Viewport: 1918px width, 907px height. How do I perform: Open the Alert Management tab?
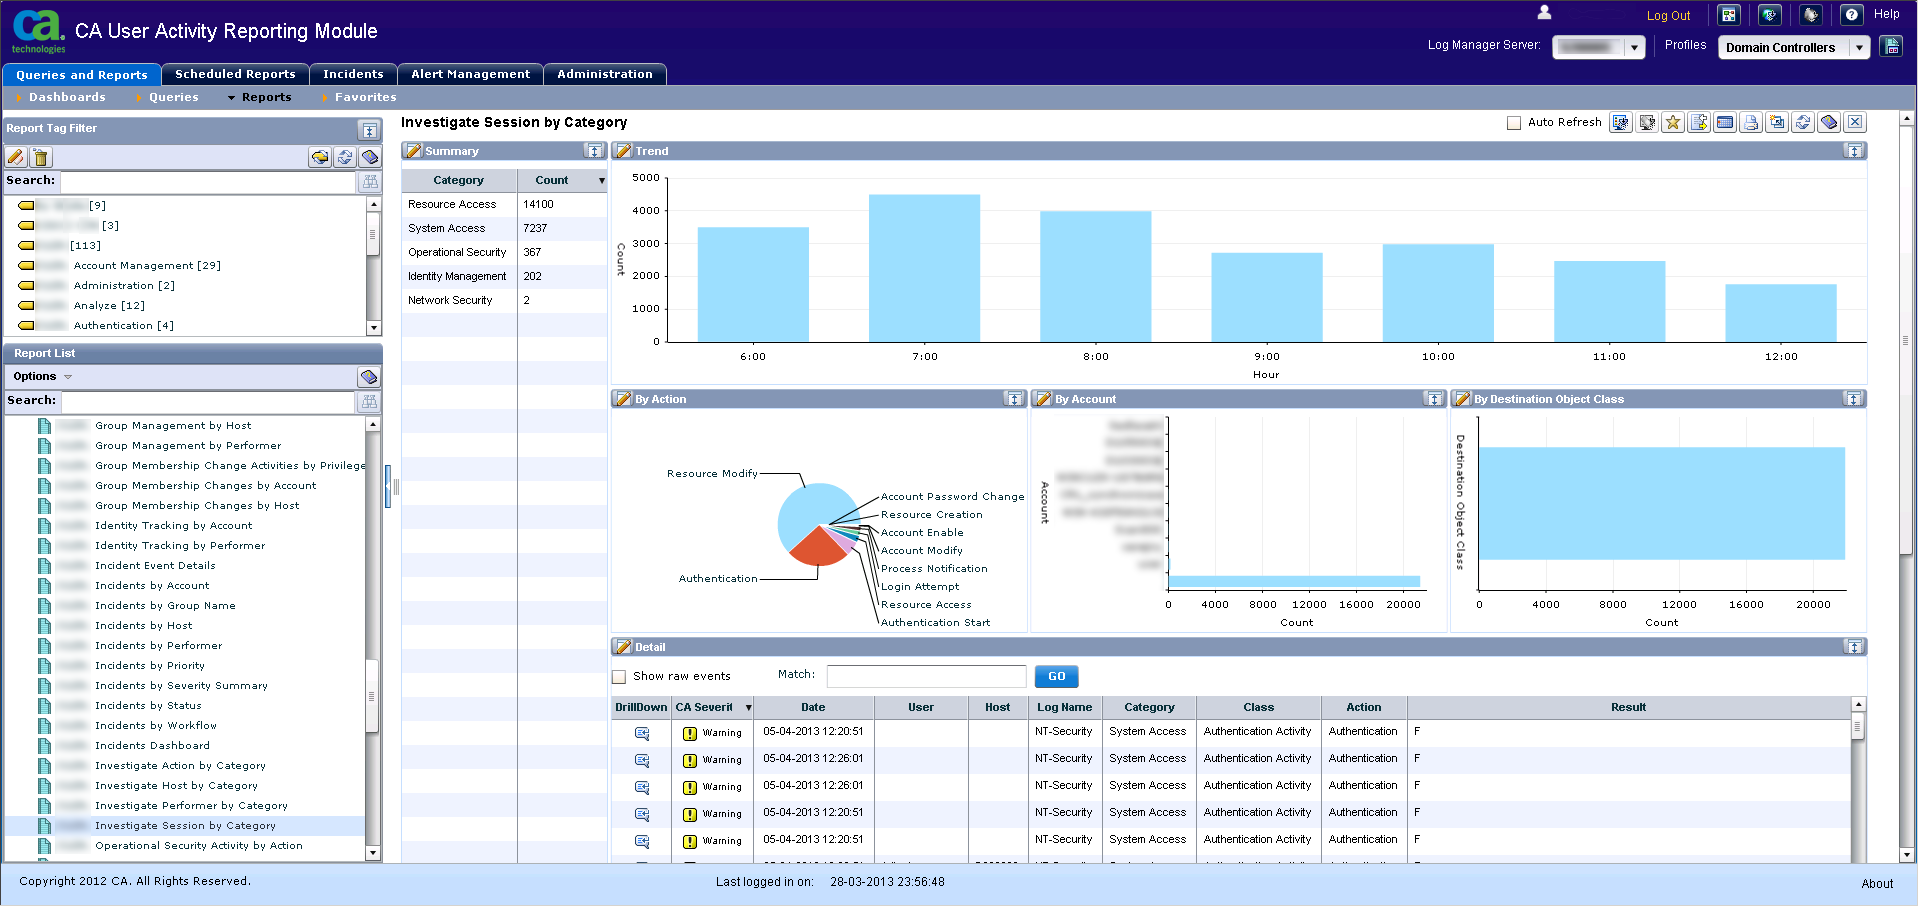[x=470, y=74]
